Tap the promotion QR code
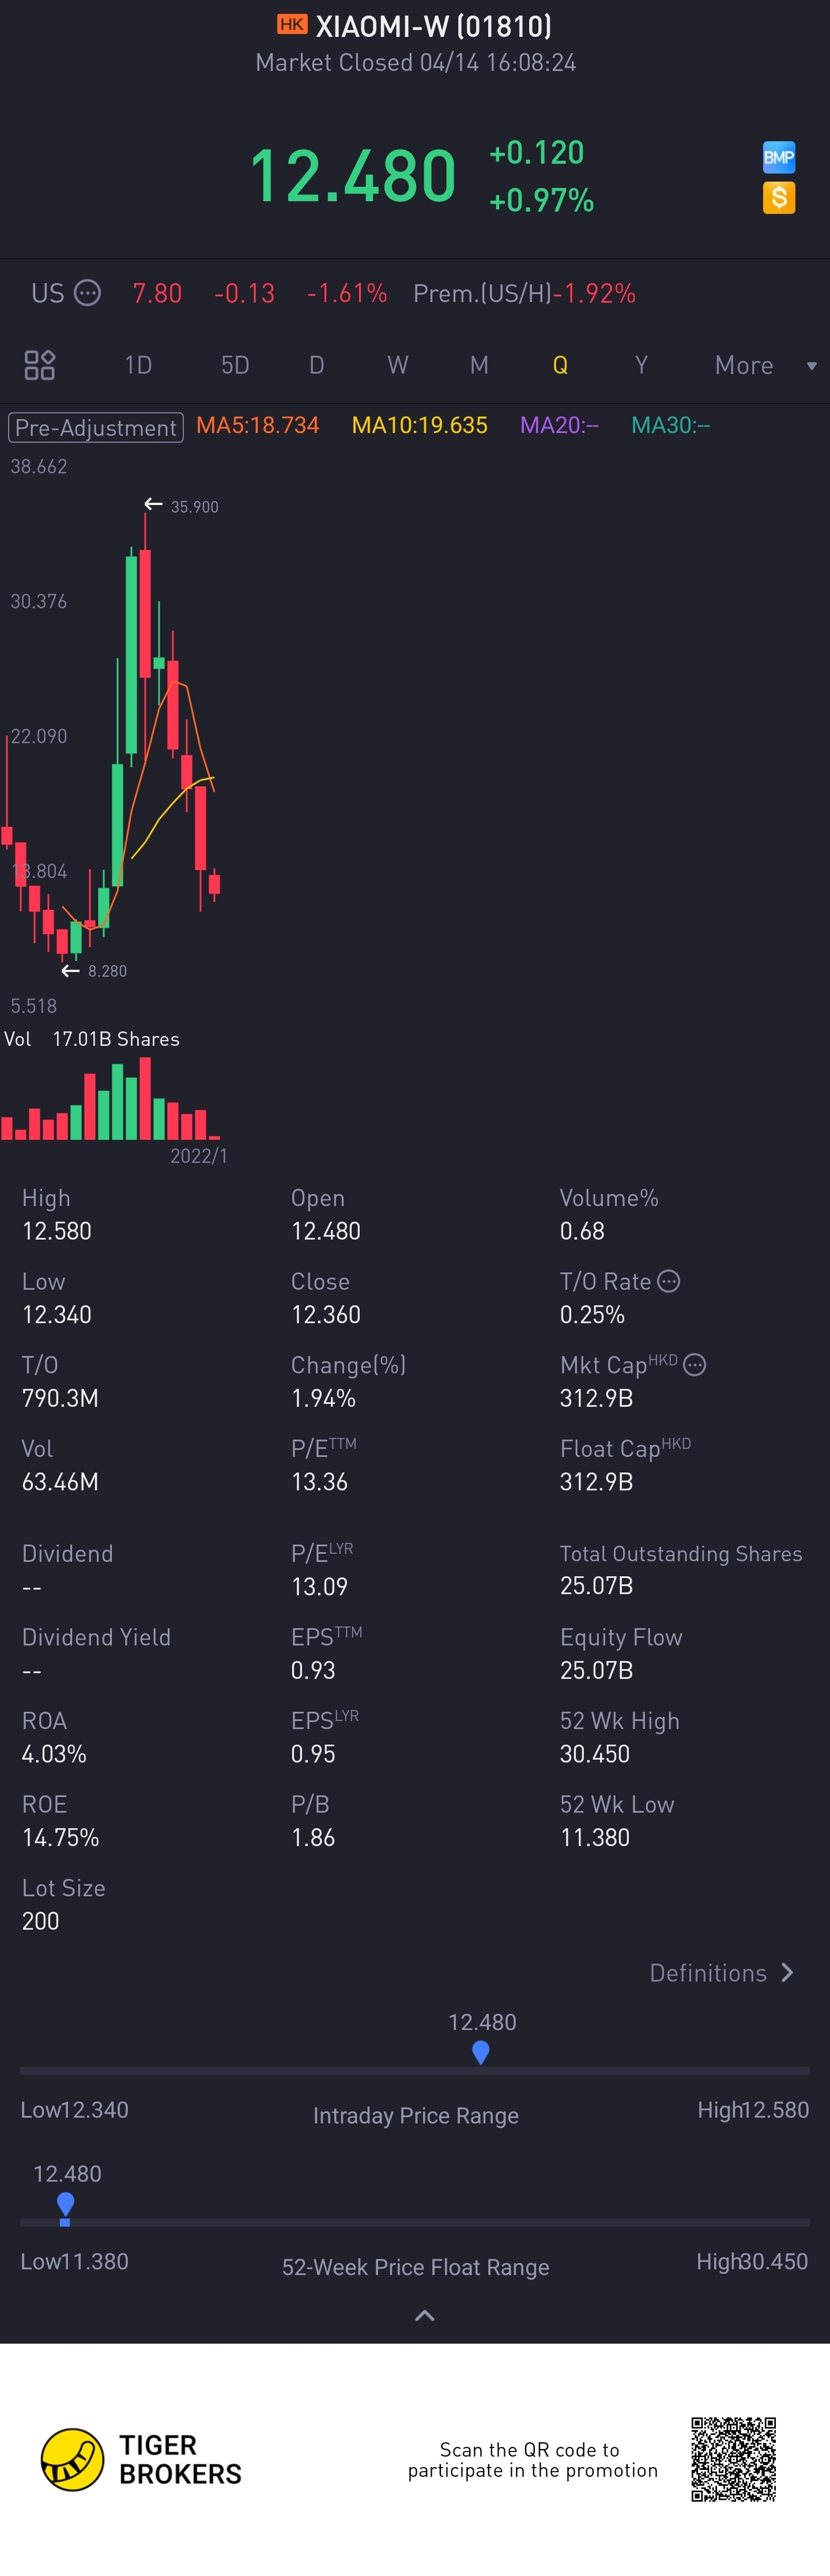Image resolution: width=830 pixels, height=2576 pixels. coord(733,2459)
